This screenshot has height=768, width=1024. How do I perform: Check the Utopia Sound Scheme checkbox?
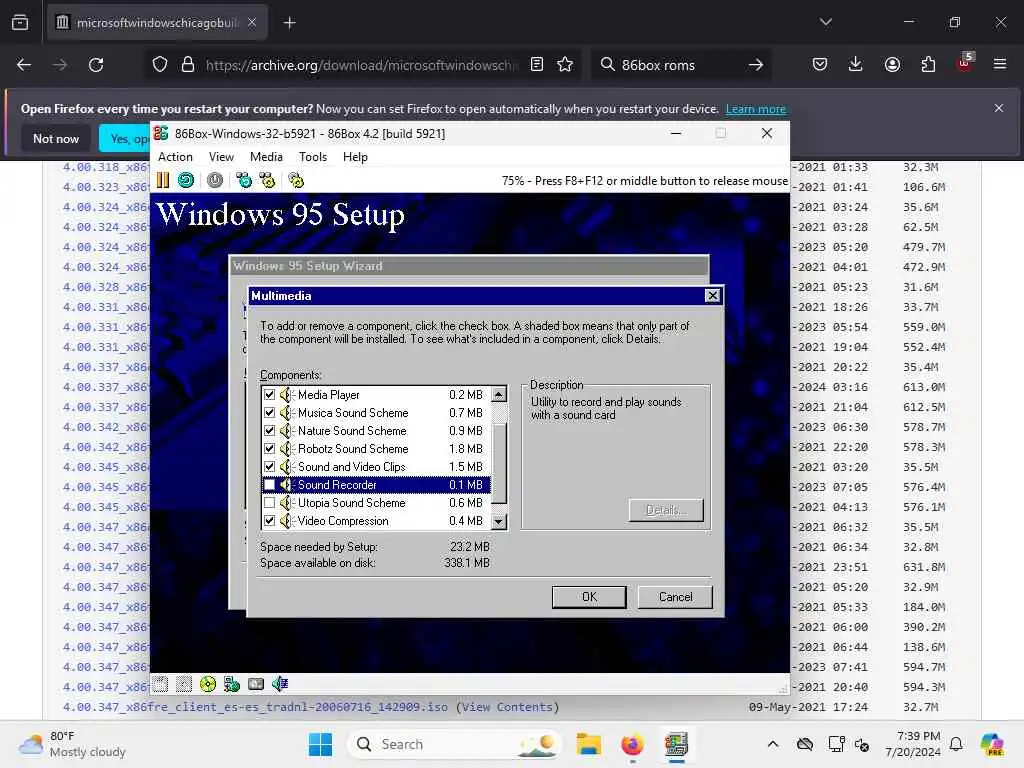click(269, 503)
